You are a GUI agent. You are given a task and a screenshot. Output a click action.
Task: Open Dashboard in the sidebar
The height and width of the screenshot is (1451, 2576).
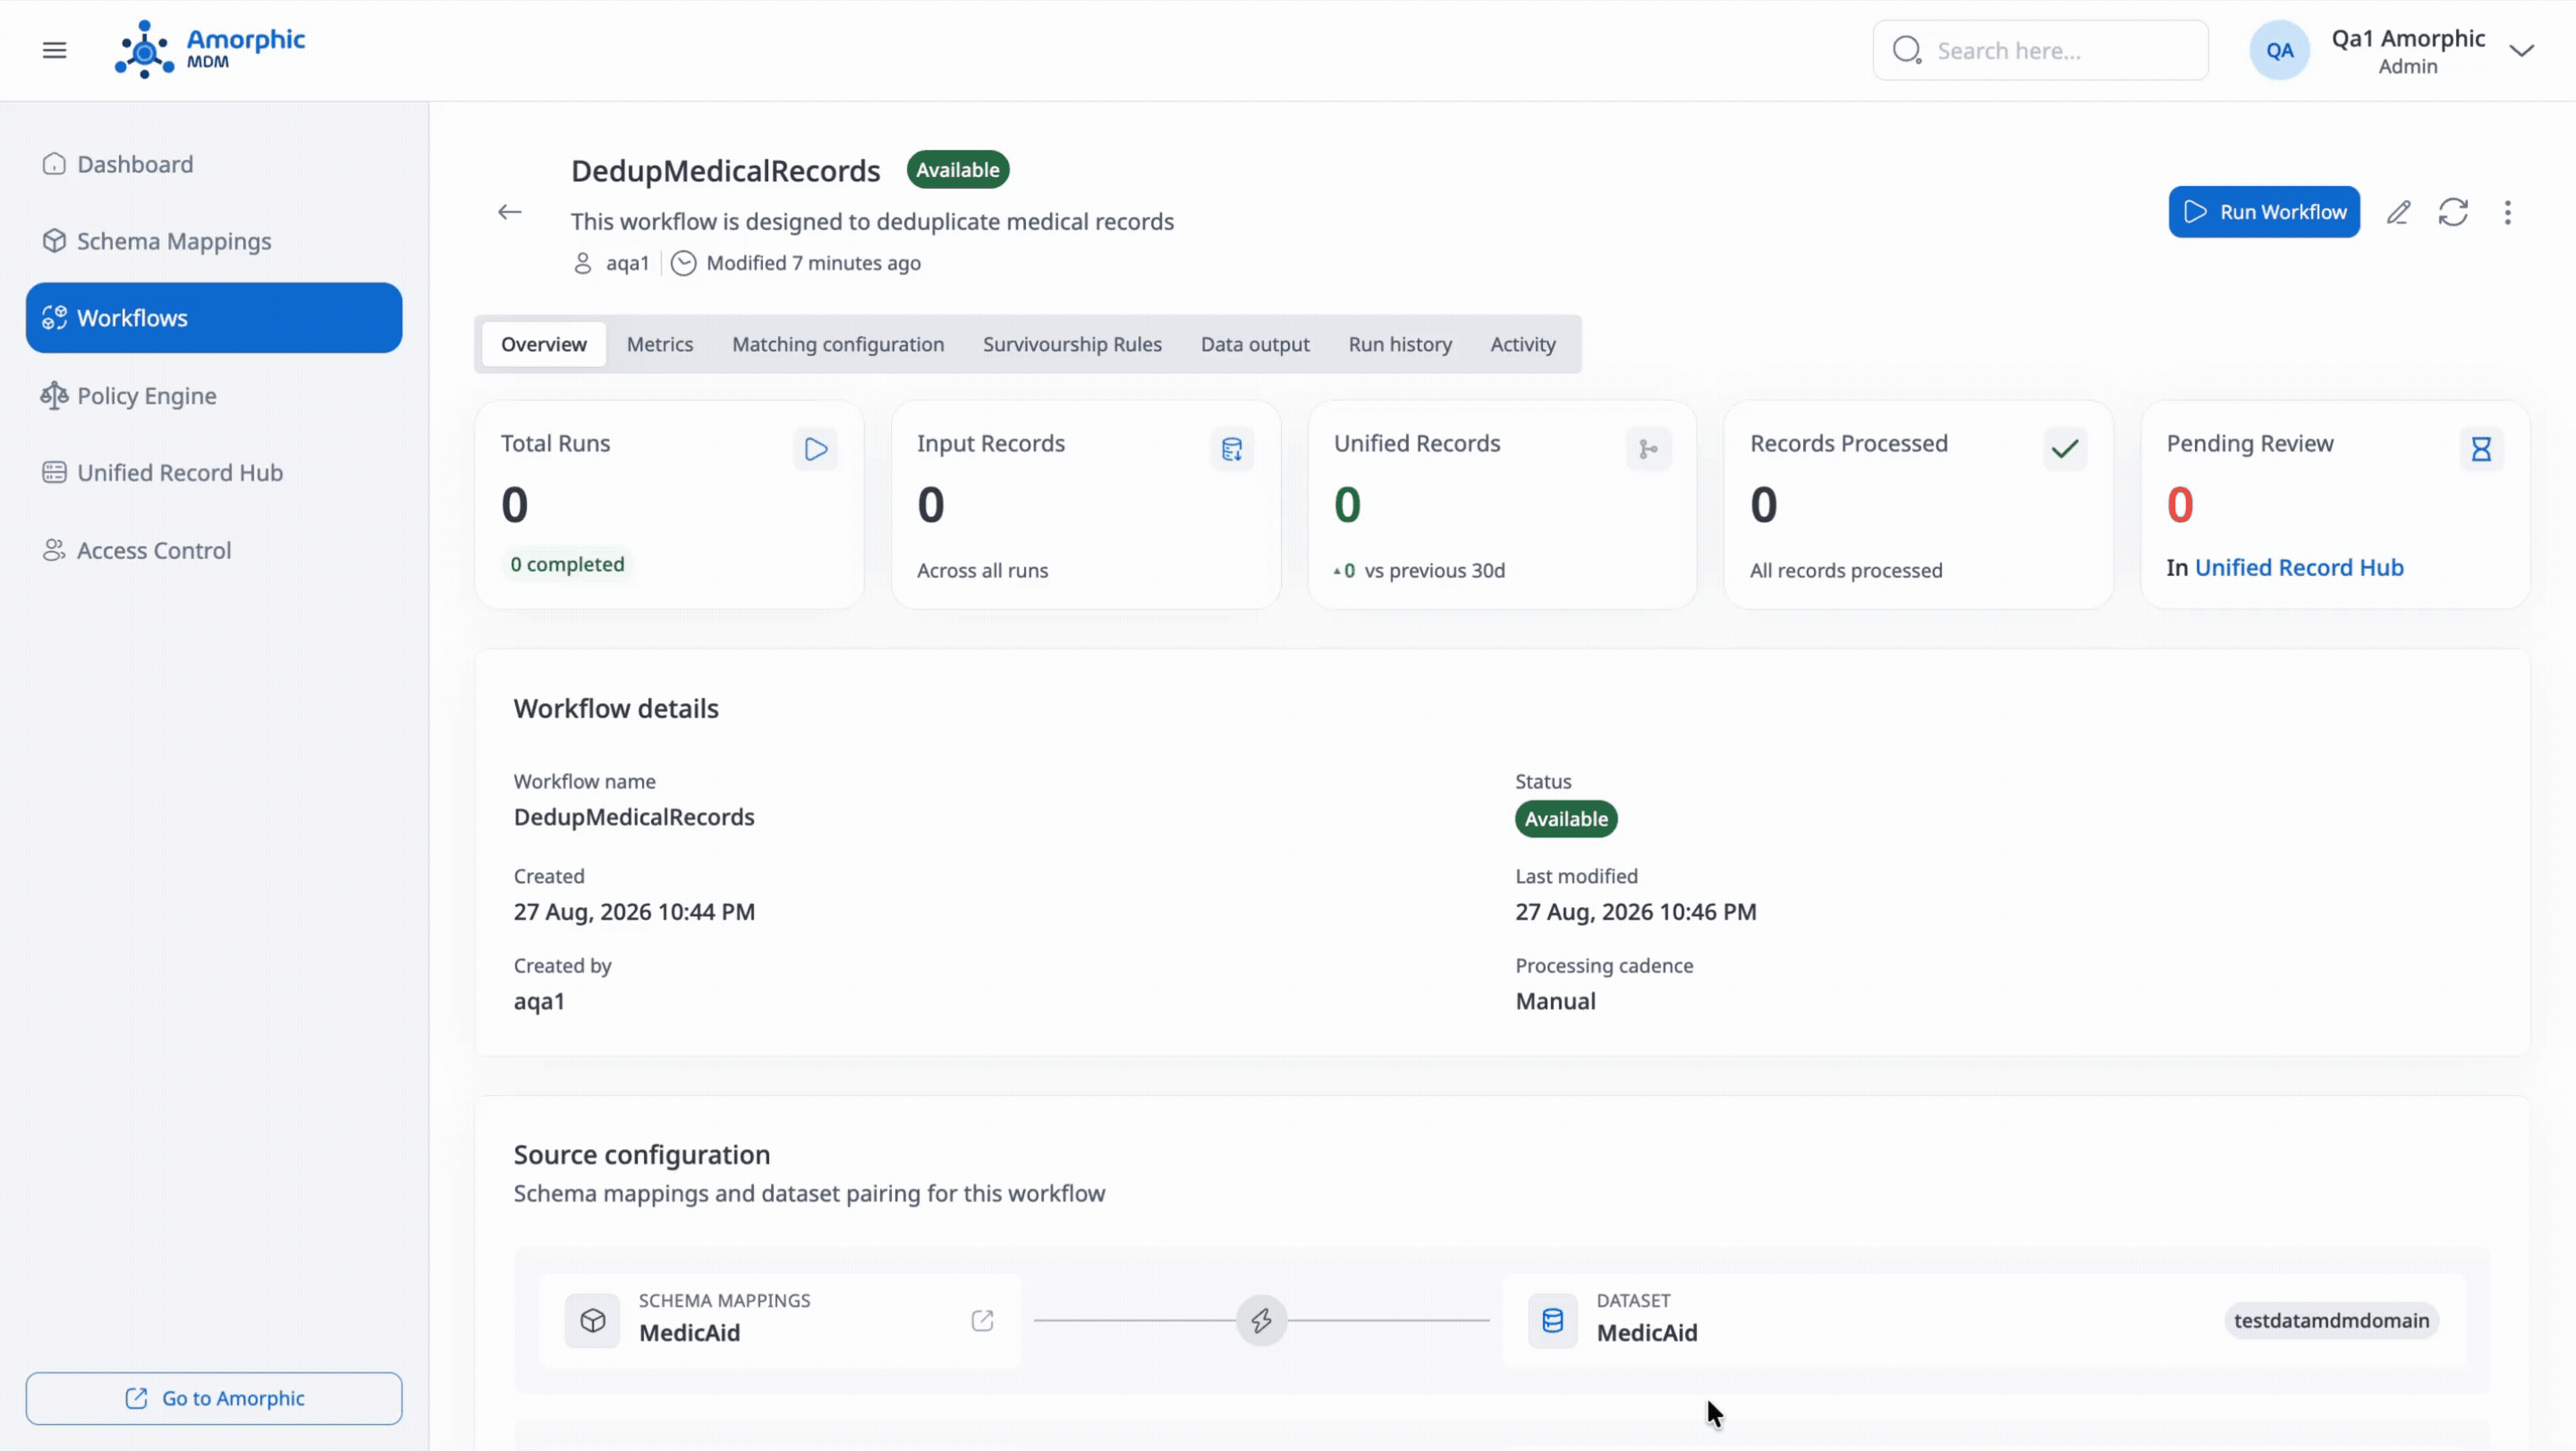pos(214,164)
